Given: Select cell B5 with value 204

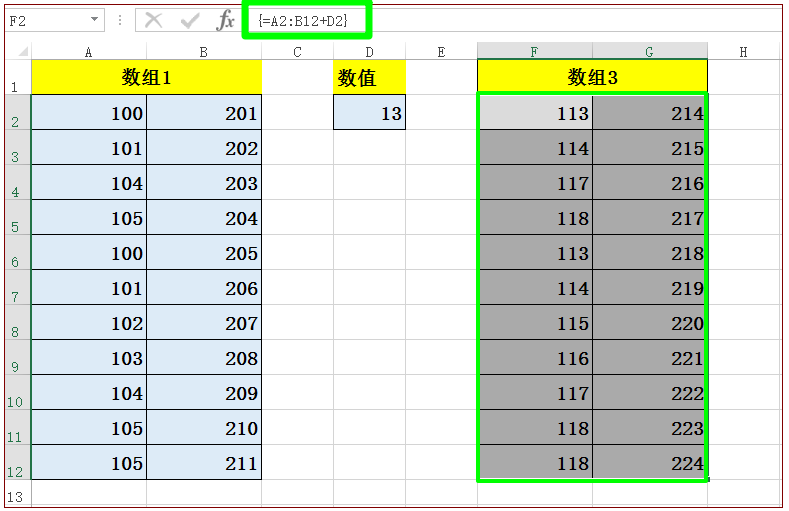Looking at the screenshot, I should point(204,217).
